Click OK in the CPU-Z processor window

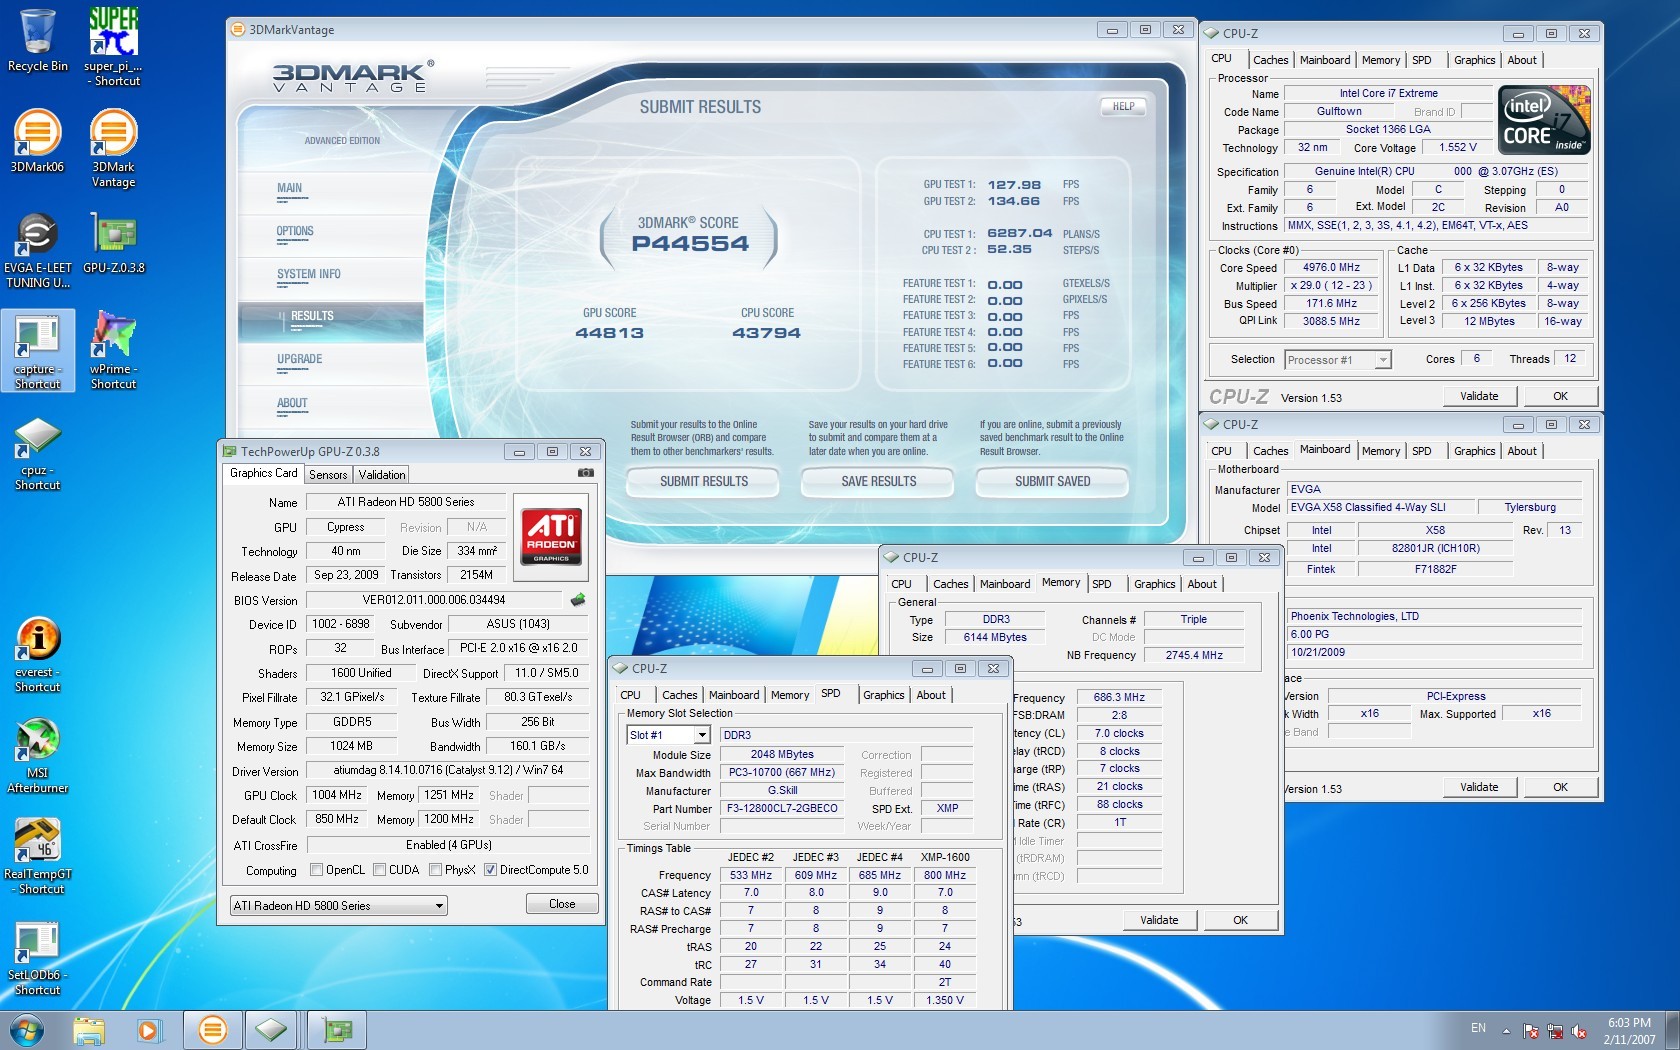[x=1561, y=396]
